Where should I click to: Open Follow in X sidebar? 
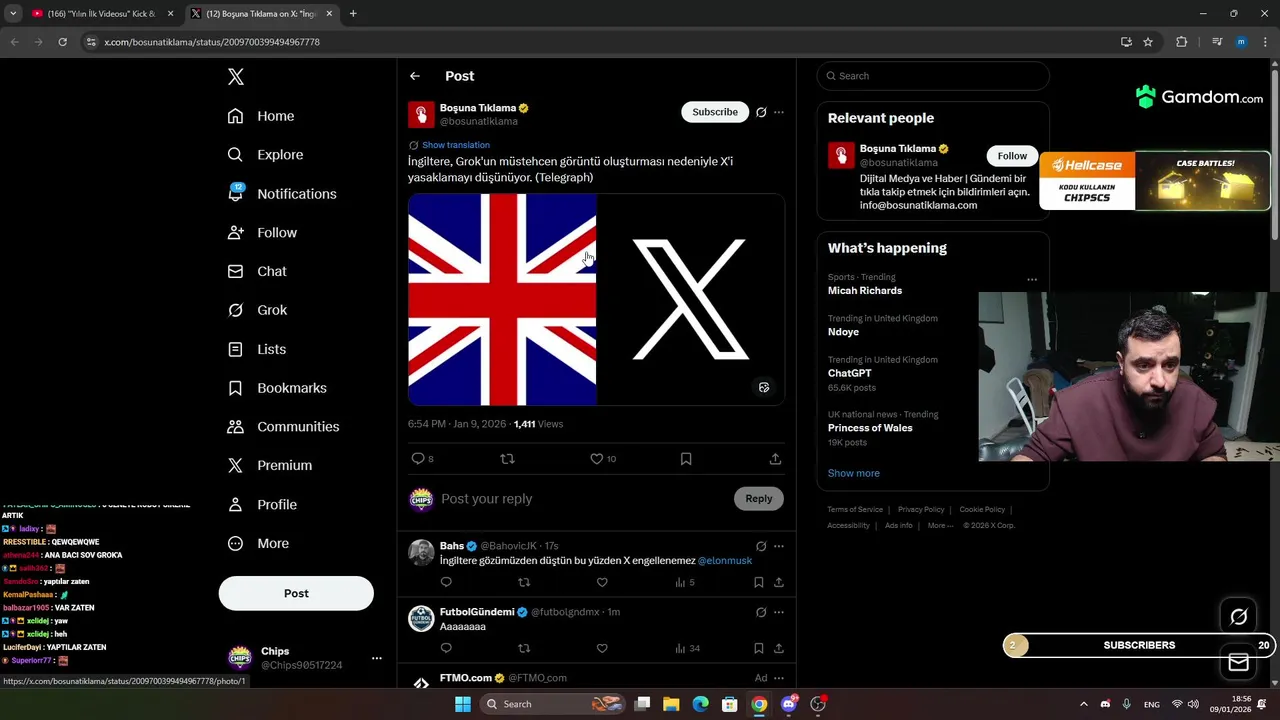262,232
